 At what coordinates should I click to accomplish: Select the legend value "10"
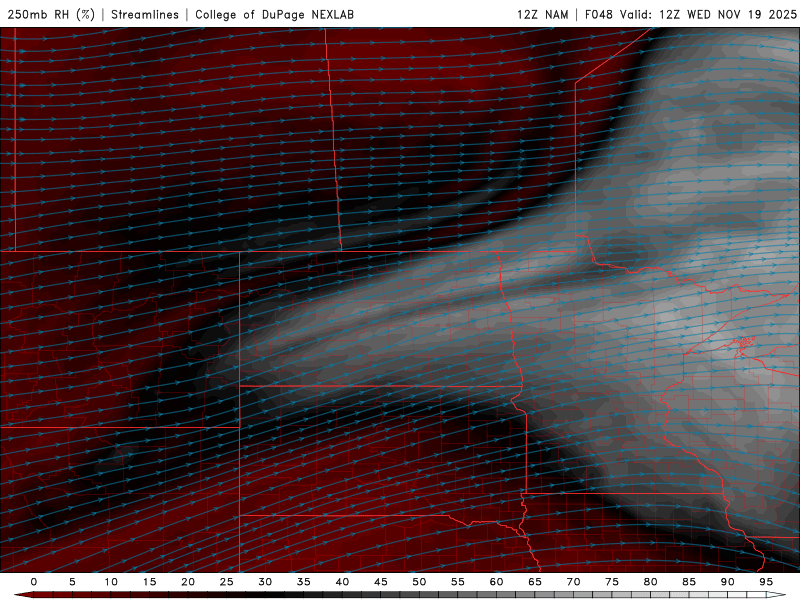(x=111, y=582)
